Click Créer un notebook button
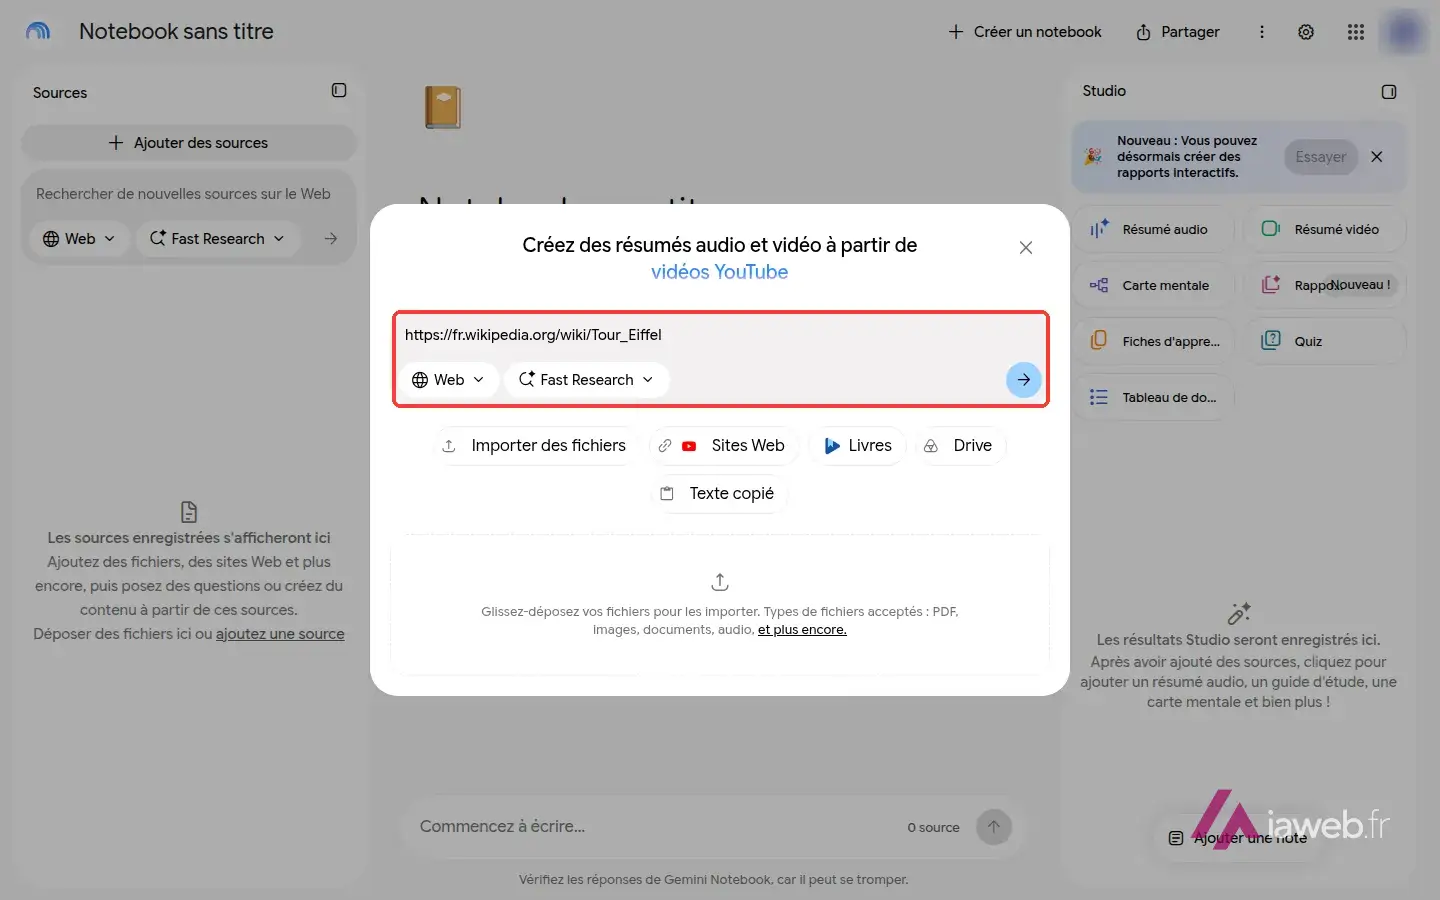 point(1024,32)
